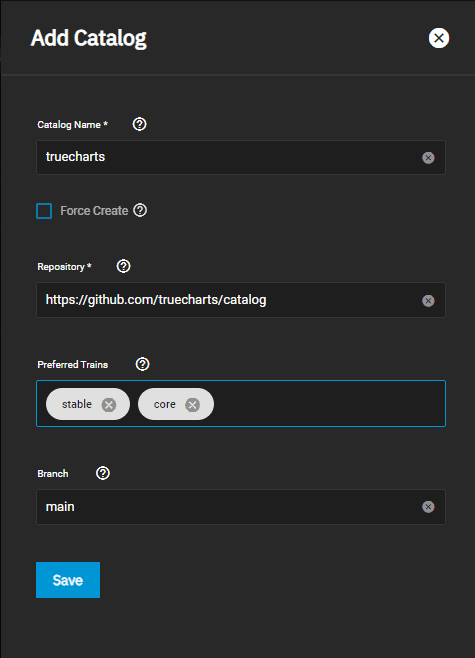This screenshot has height=658, width=475.
Task: Remove the stable train chip
Action: point(109,405)
